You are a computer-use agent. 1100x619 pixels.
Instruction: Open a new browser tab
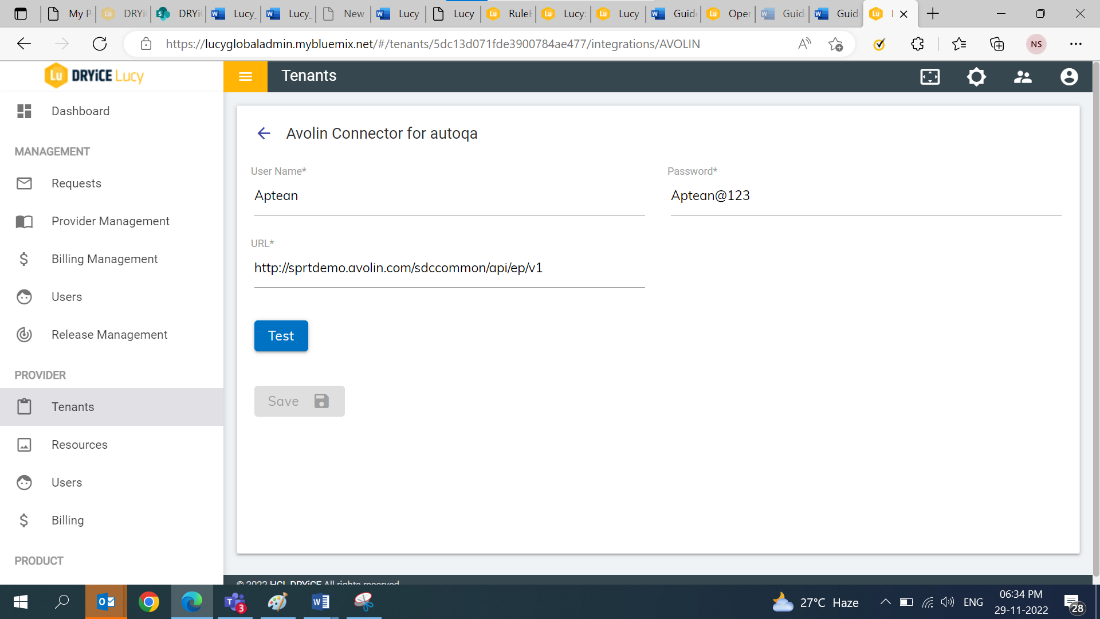pyautogui.click(x=932, y=13)
